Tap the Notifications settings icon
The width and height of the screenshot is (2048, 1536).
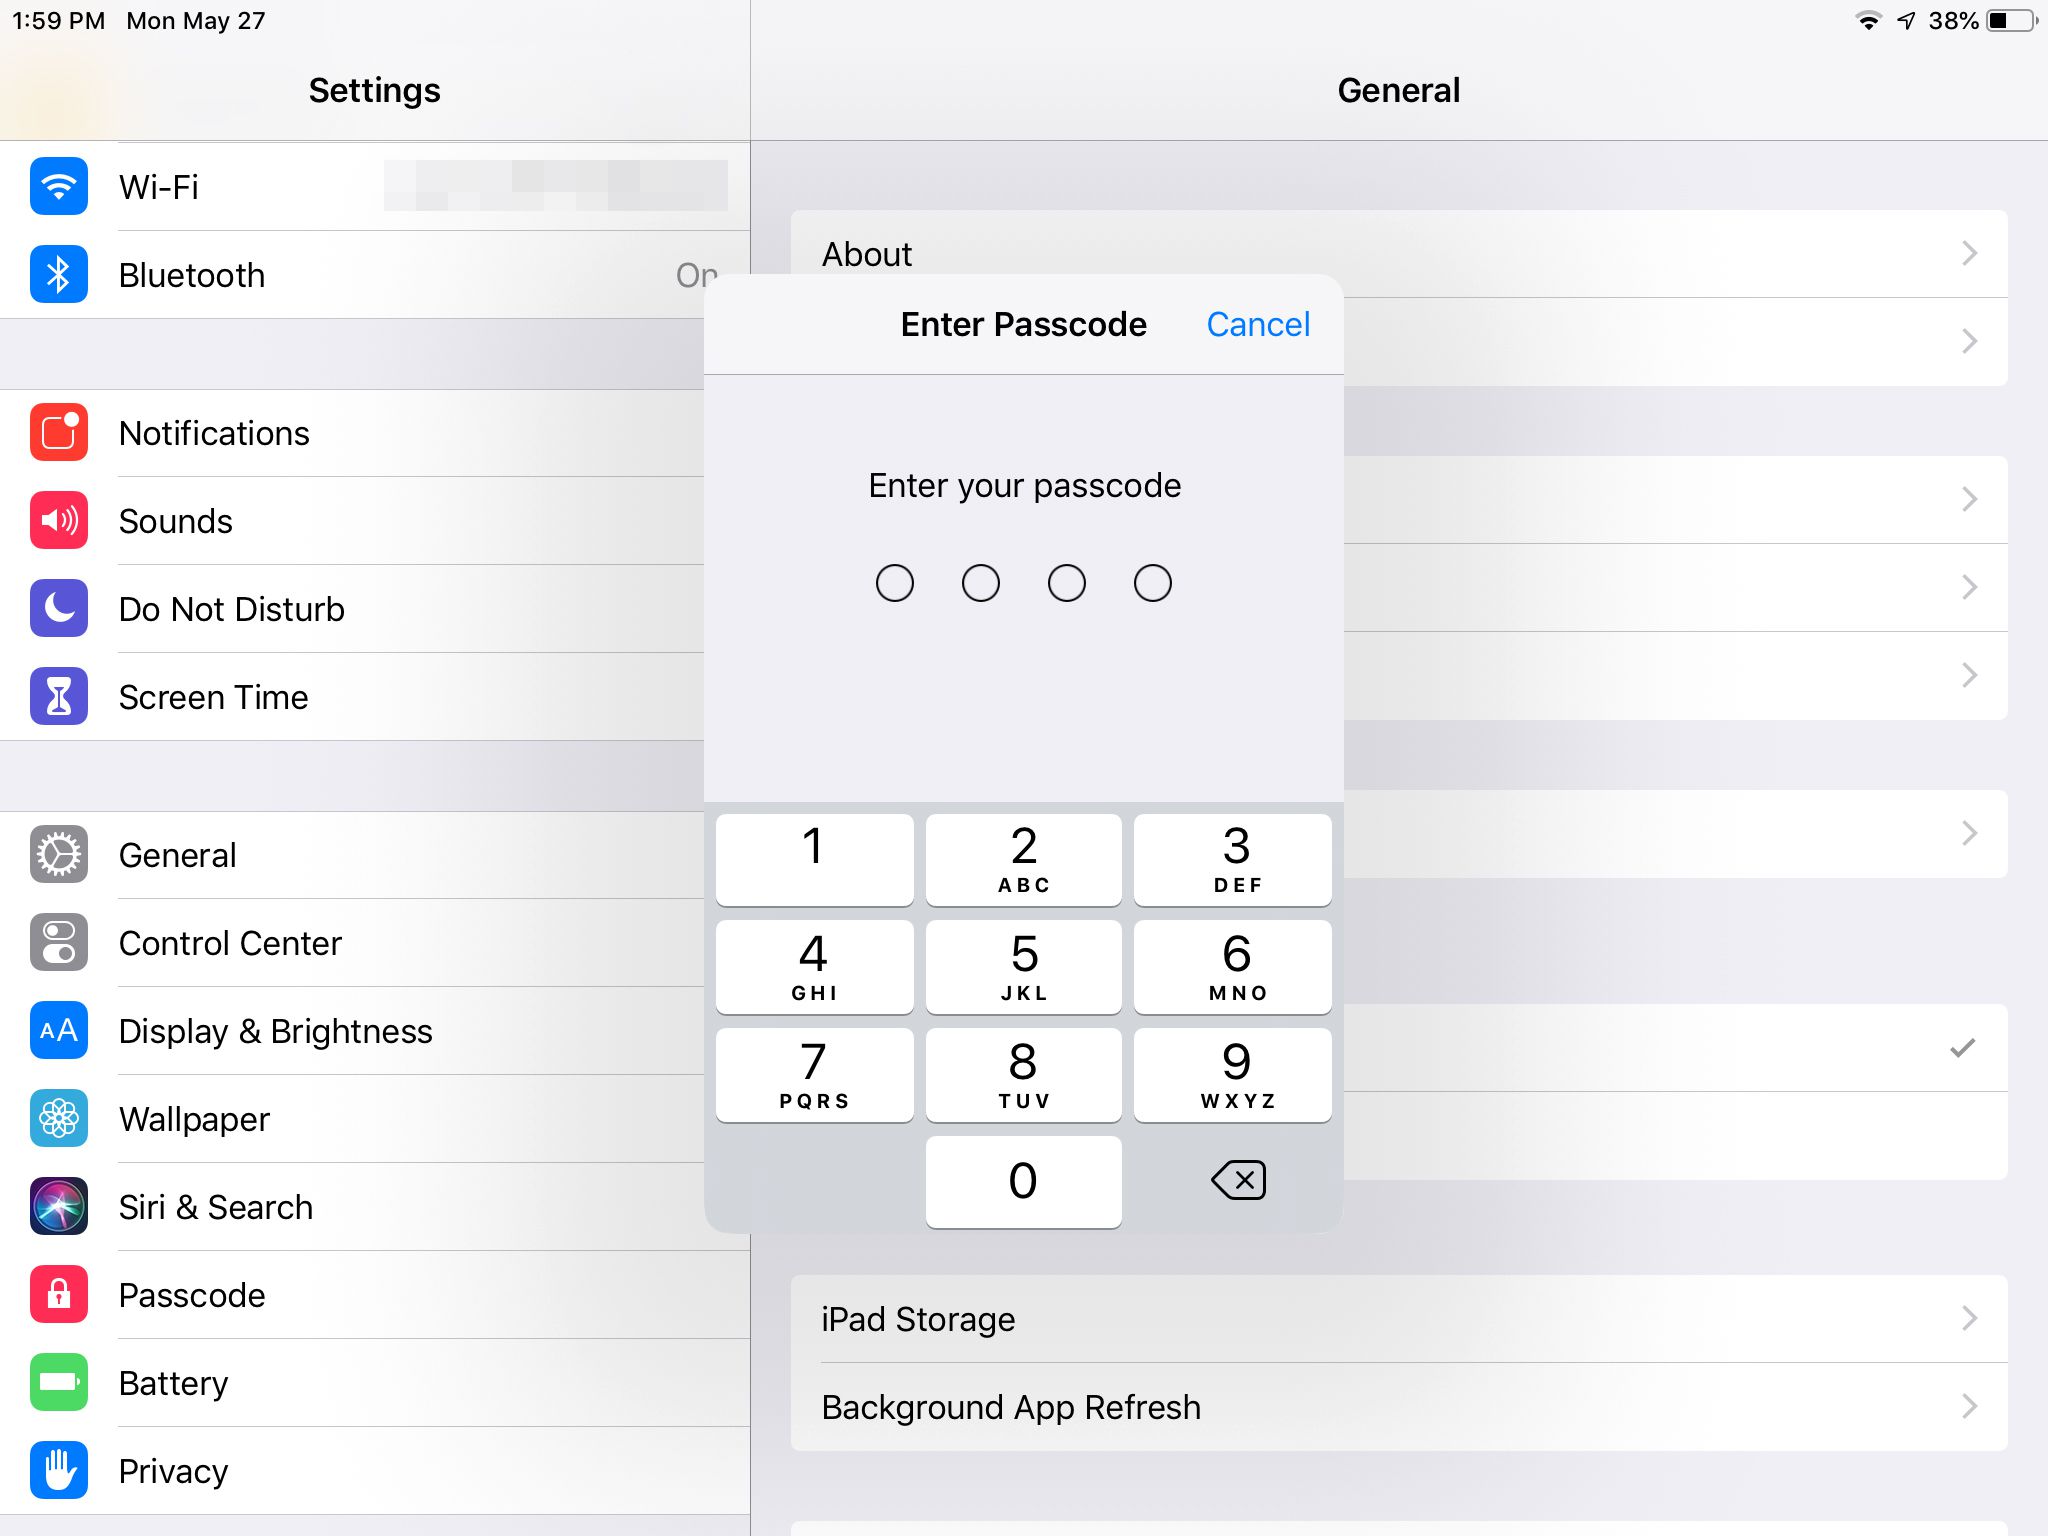(x=58, y=432)
